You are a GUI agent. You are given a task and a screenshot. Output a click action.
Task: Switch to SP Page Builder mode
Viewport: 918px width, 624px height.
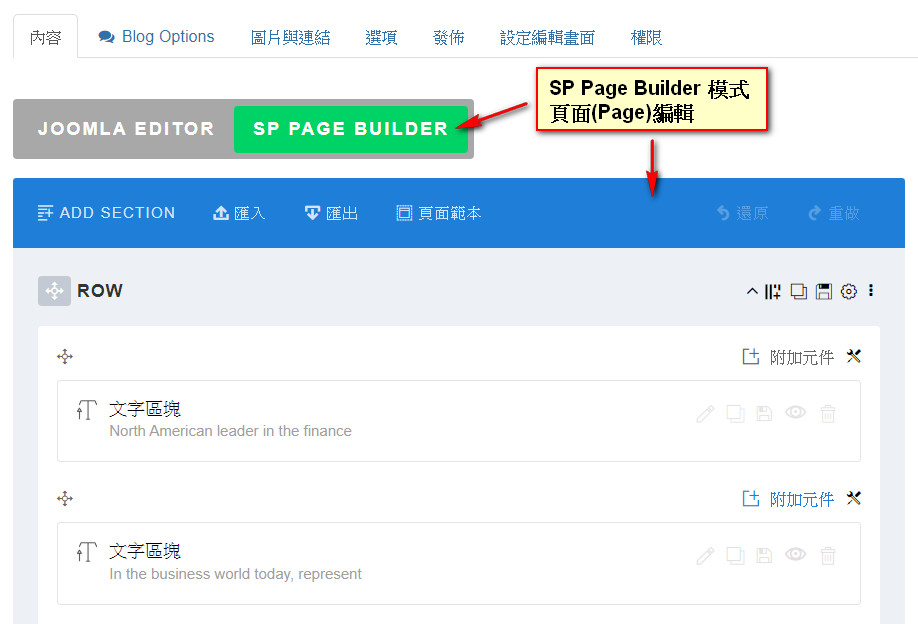[350, 129]
